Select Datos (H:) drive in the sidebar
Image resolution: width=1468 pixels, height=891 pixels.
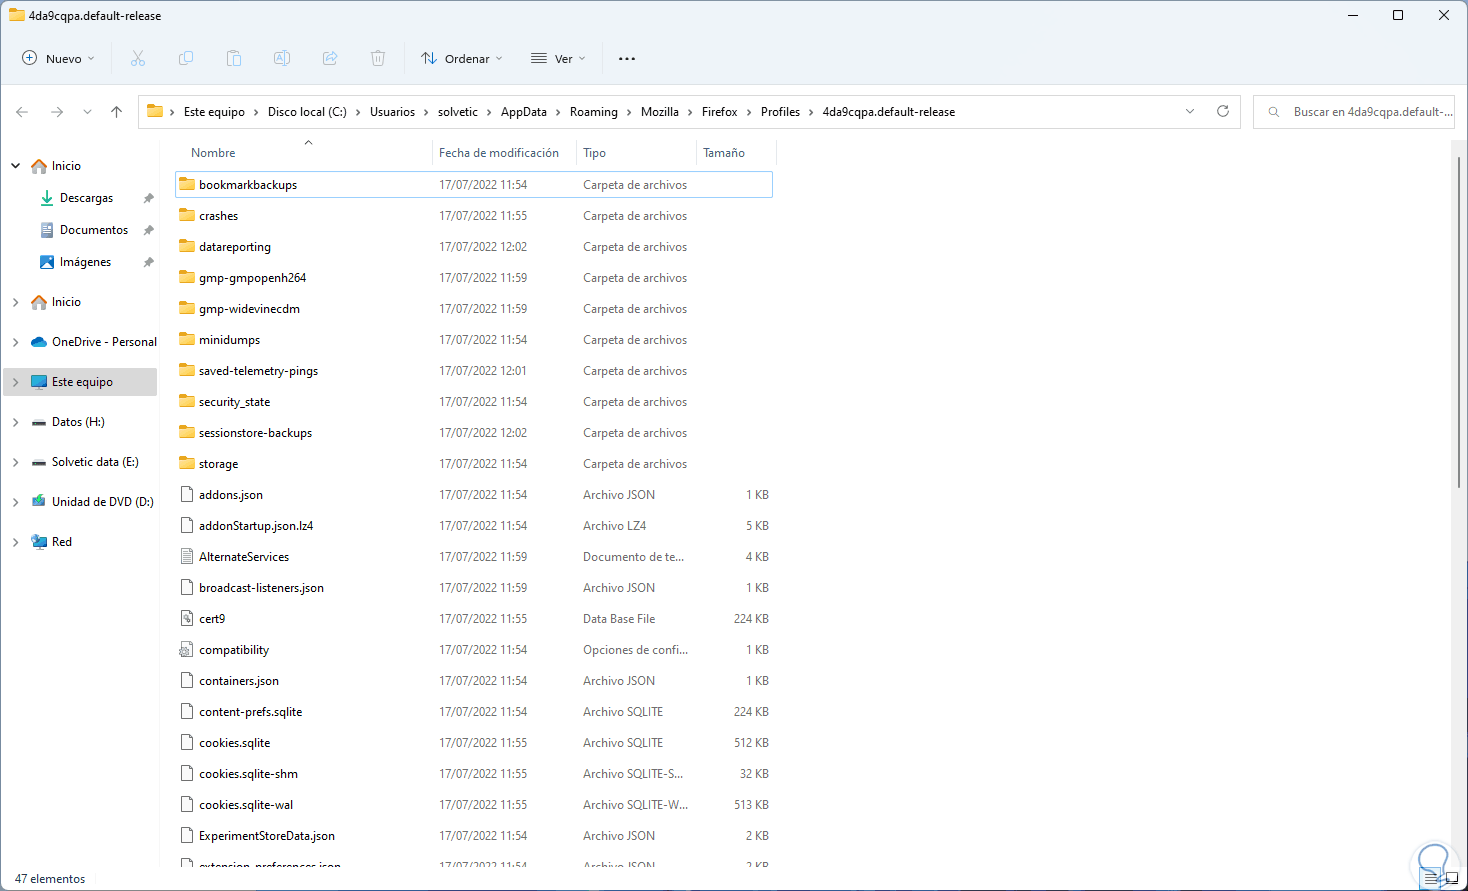coord(78,422)
